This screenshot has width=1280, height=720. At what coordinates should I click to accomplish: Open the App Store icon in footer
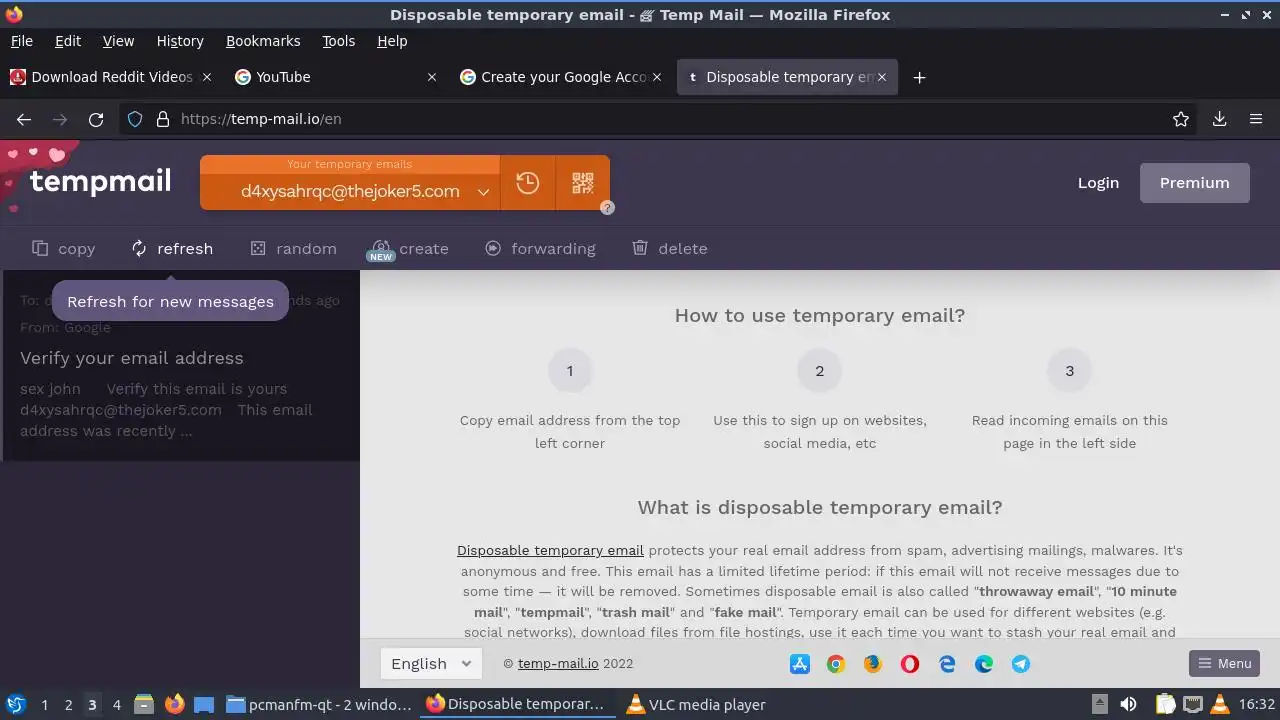coord(799,664)
